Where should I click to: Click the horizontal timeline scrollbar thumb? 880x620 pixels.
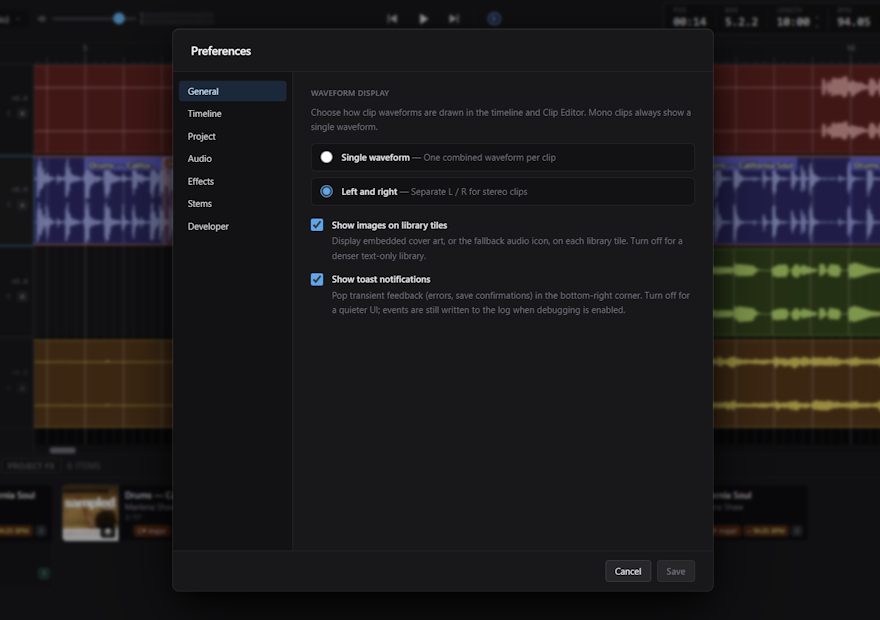coord(62,450)
